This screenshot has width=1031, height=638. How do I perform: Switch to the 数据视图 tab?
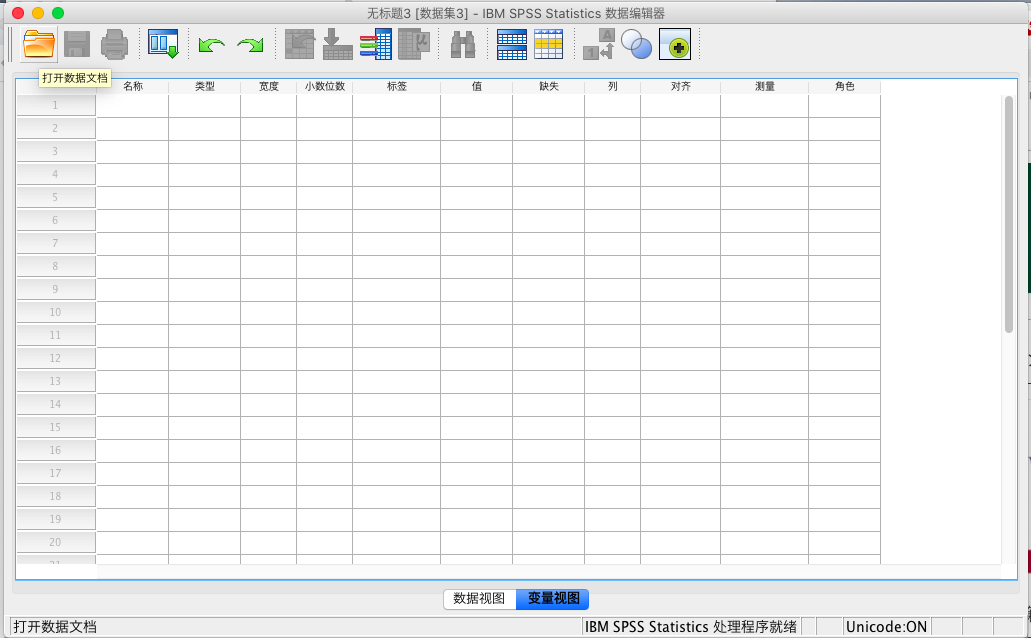point(479,599)
